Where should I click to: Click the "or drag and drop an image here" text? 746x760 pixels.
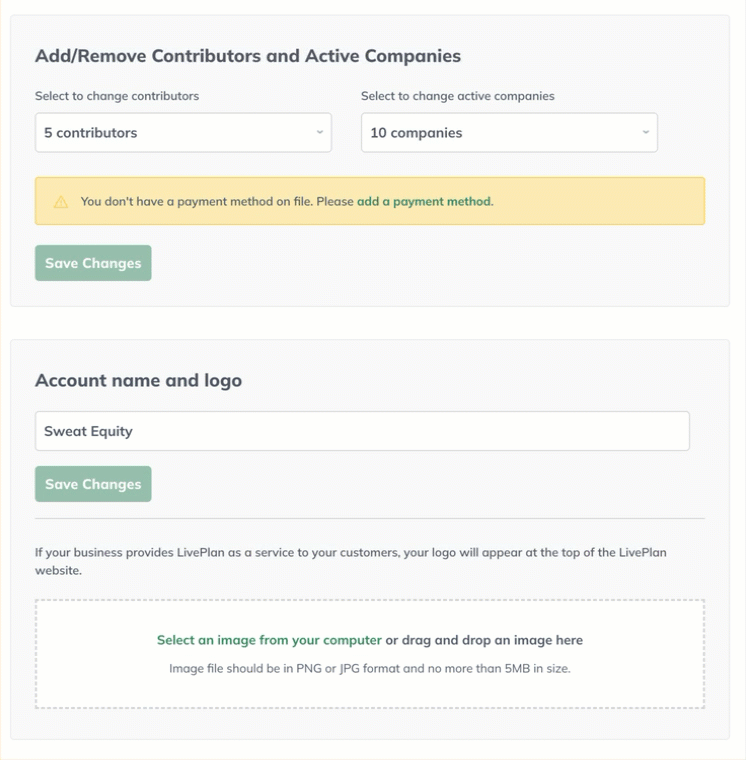pyautogui.click(x=484, y=640)
